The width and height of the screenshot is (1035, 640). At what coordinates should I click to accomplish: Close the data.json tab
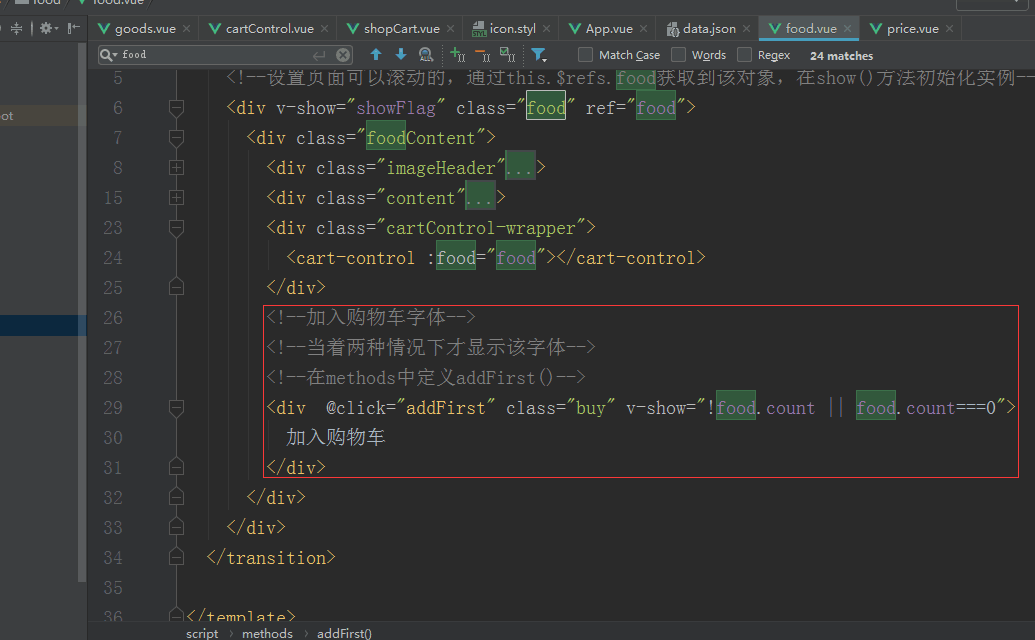coord(746,28)
